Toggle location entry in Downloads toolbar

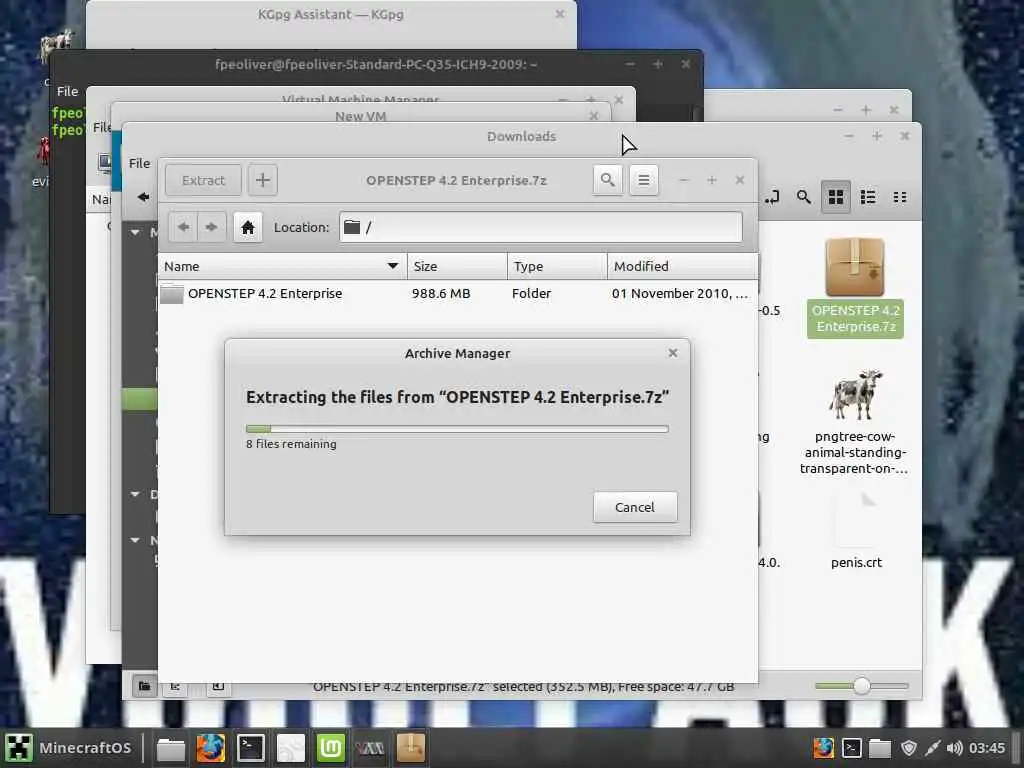point(772,197)
